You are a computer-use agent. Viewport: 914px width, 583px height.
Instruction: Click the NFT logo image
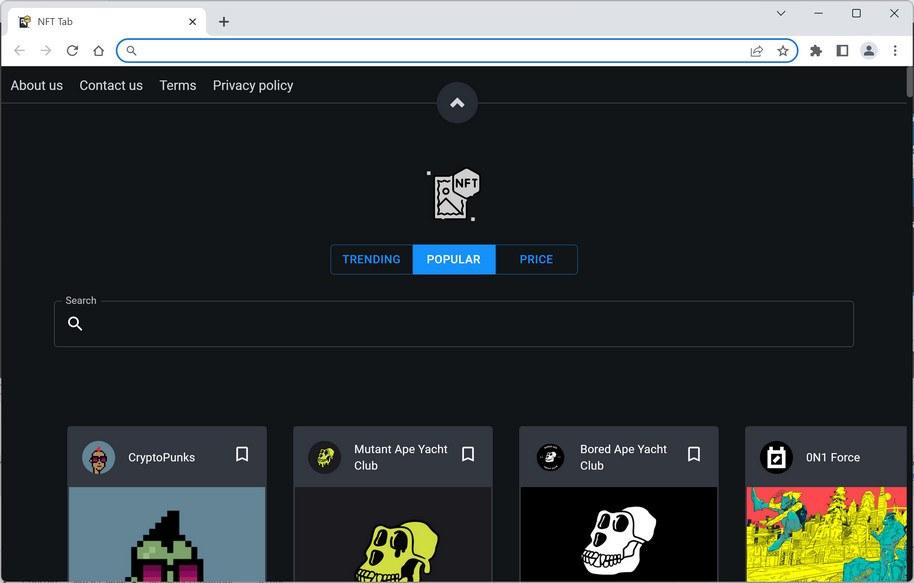(455, 195)
